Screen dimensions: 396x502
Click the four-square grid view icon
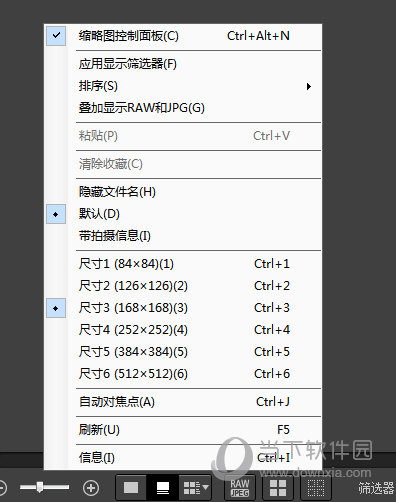point(278,488)
